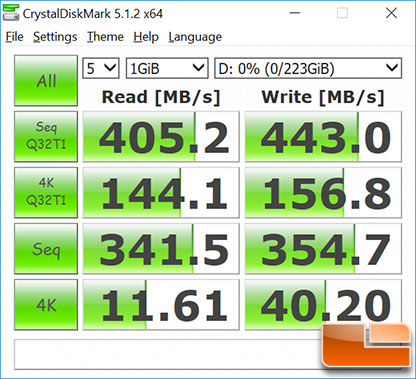Open the Language menu

[x=195, y=37]
